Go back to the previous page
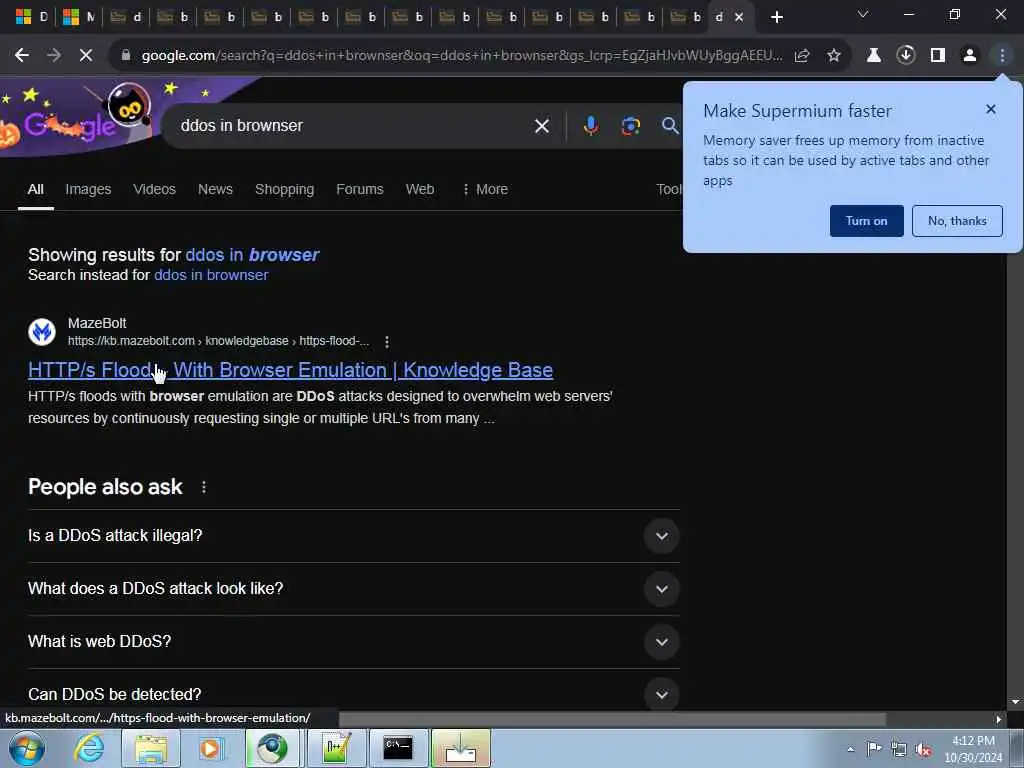The image size is (1024, 768). coord(22,56)
